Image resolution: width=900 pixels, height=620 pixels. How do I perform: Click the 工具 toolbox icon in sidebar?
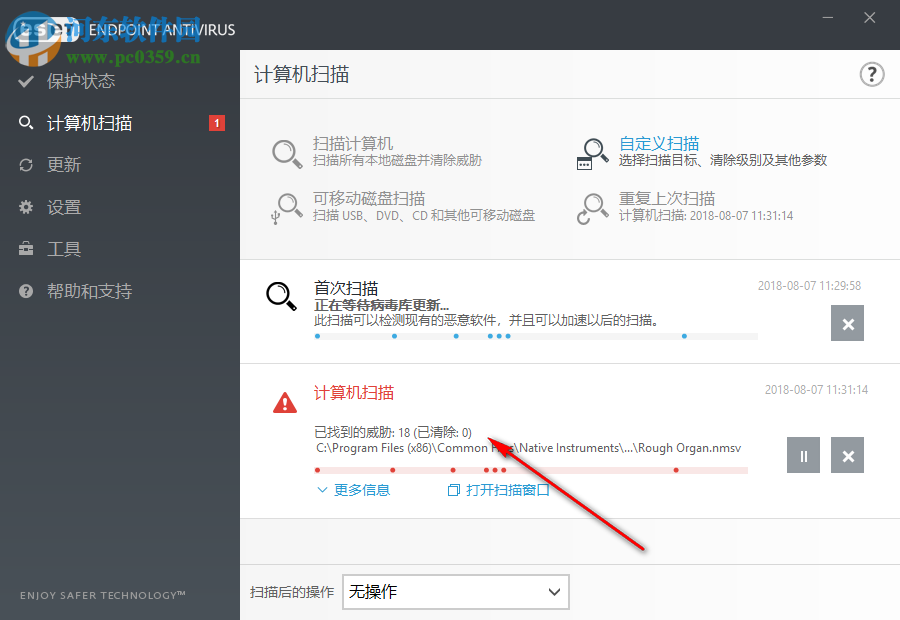(25, 249)
